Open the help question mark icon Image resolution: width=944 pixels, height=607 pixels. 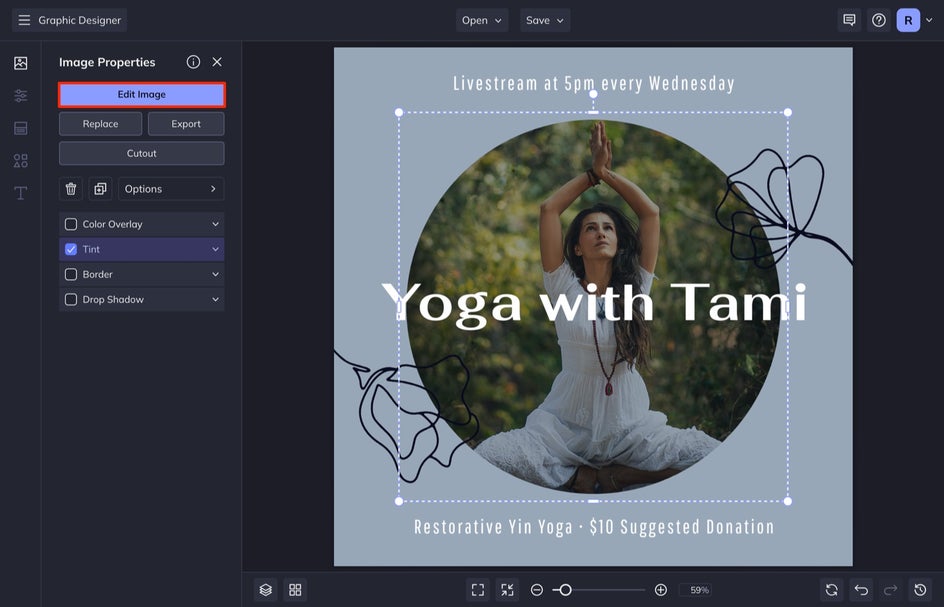coord(879,20)
